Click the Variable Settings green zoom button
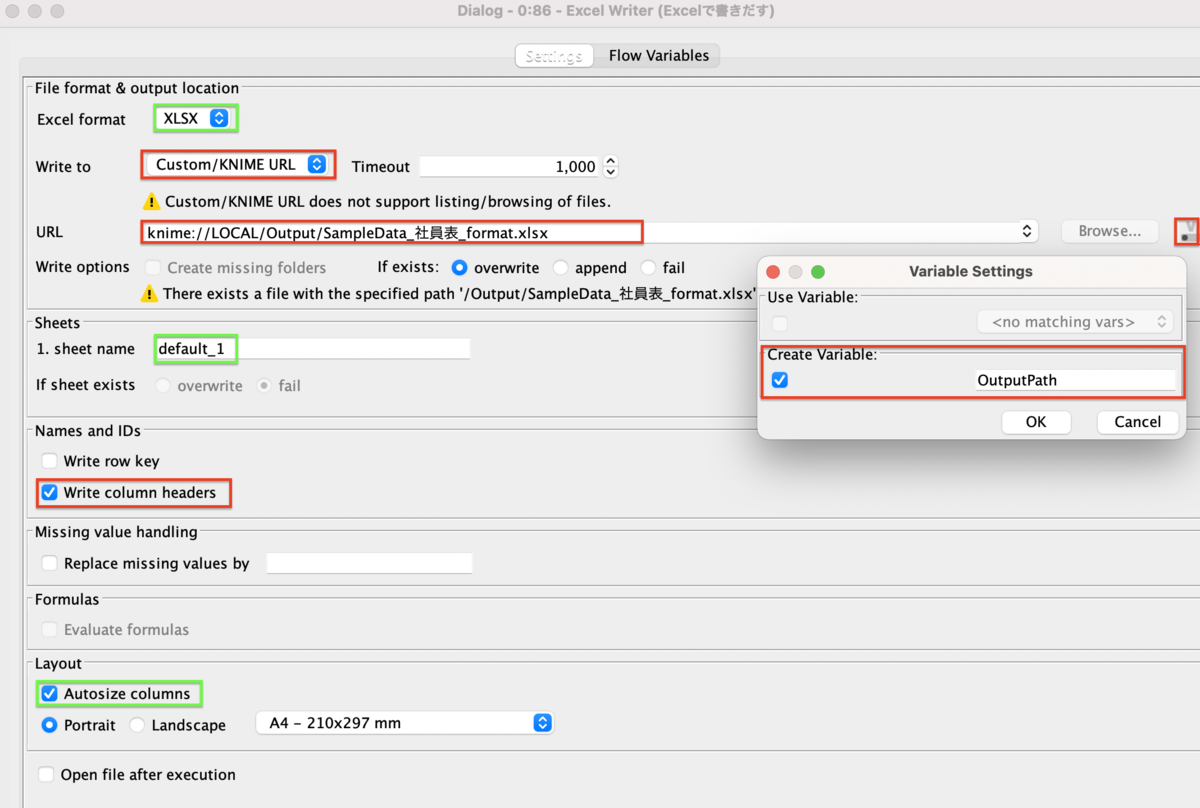 [818, 272]
